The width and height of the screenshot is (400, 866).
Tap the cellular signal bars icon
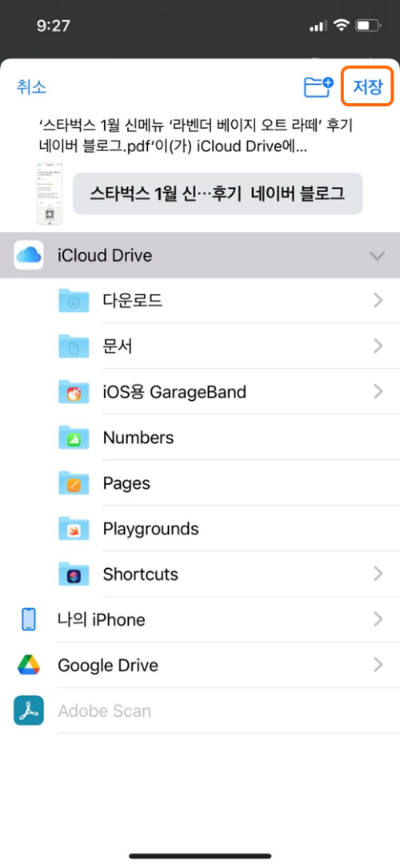[x=318, y=26]
